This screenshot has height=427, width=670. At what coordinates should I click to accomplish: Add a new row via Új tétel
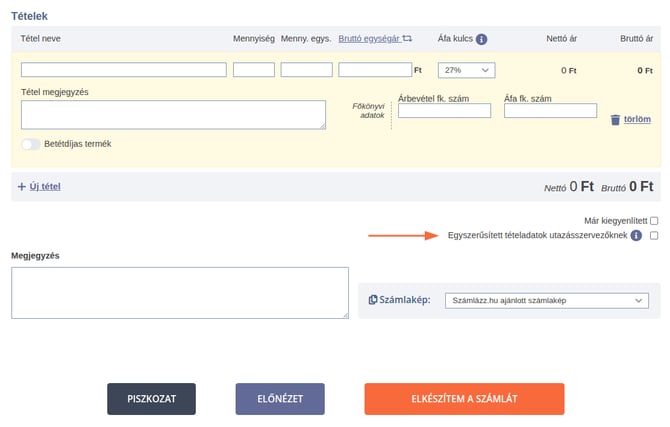[x=45, y=187]
